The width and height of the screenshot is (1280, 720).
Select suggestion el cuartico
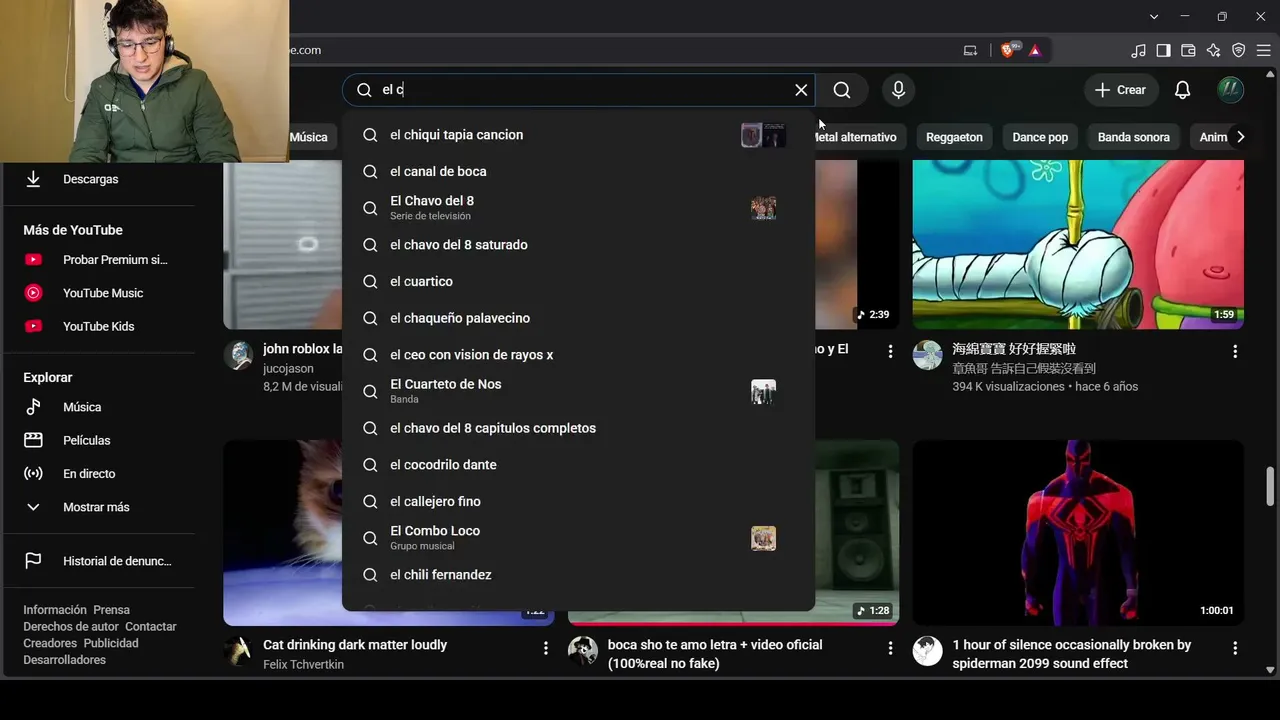point(578,281)
